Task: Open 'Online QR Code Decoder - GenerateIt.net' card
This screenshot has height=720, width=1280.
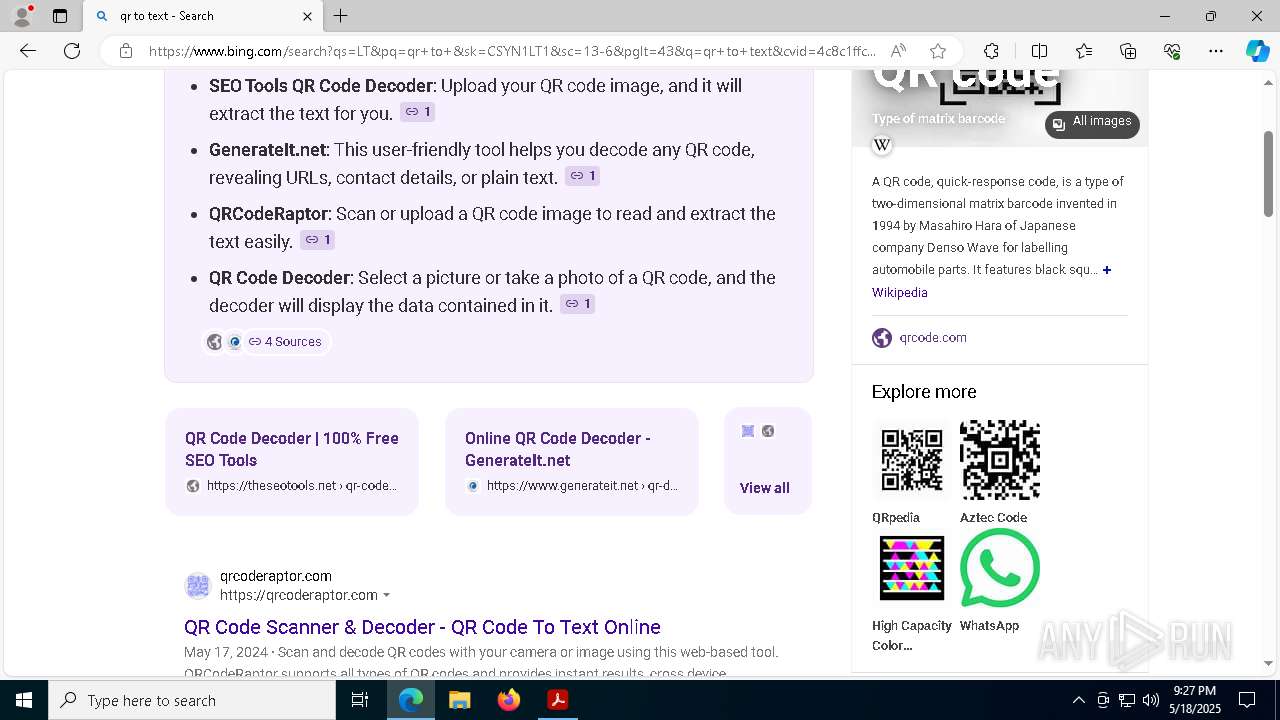Action: (572, 462)
